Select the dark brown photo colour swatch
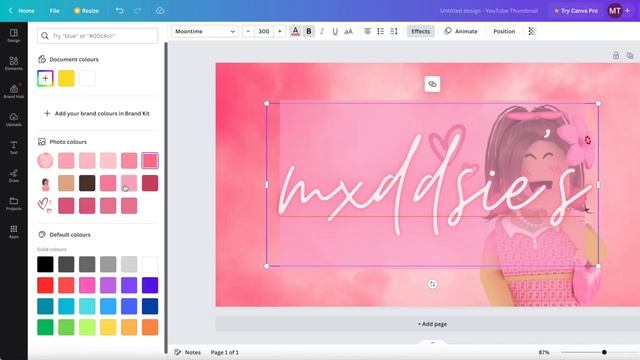Image resolution: width=640 pixels, height=360 pixels. [87, 183]
